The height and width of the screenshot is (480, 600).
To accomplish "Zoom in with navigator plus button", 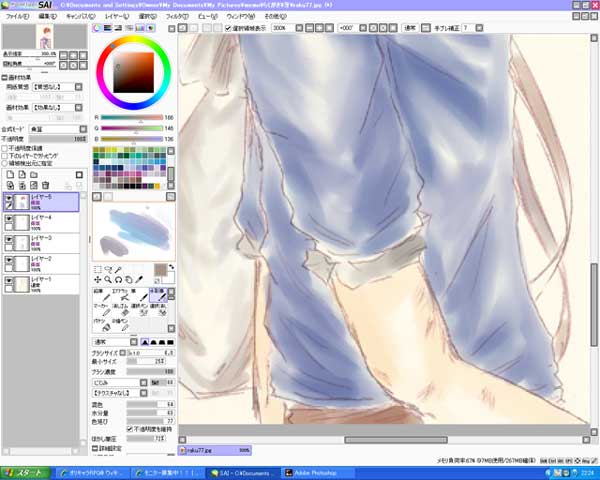I will coord(73,55).
